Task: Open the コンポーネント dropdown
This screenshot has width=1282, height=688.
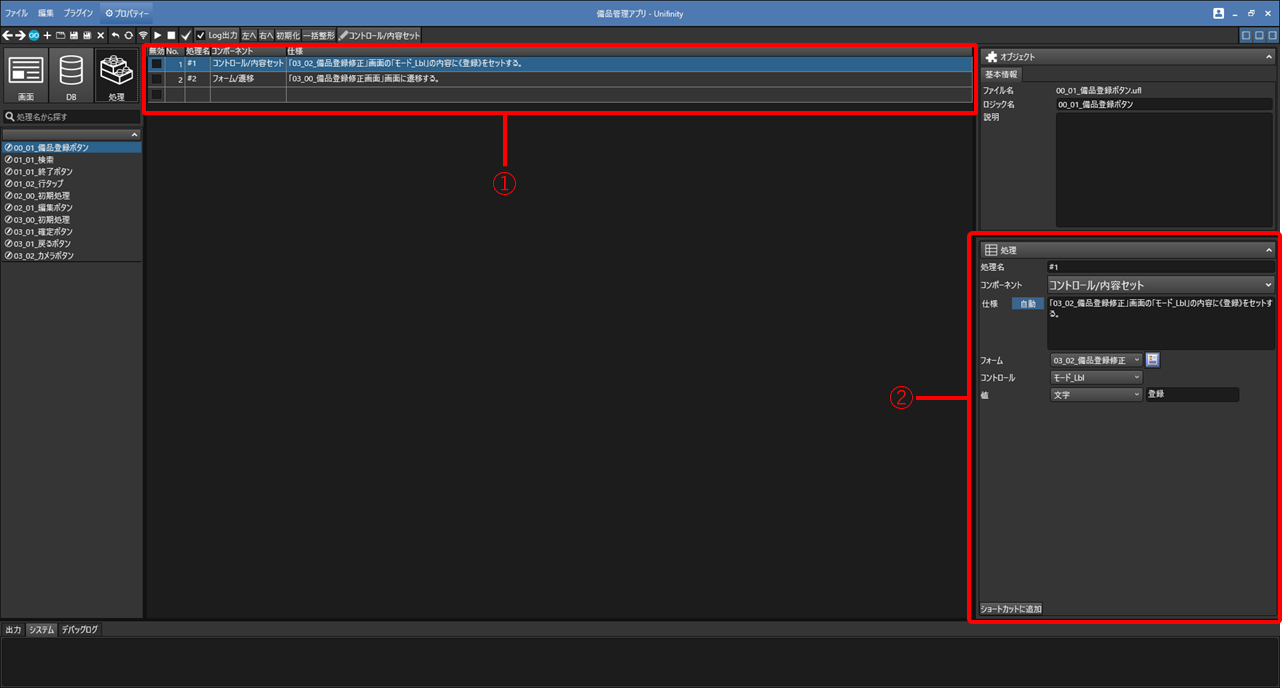Action: pyautogui.click(x=1160, y=285)
